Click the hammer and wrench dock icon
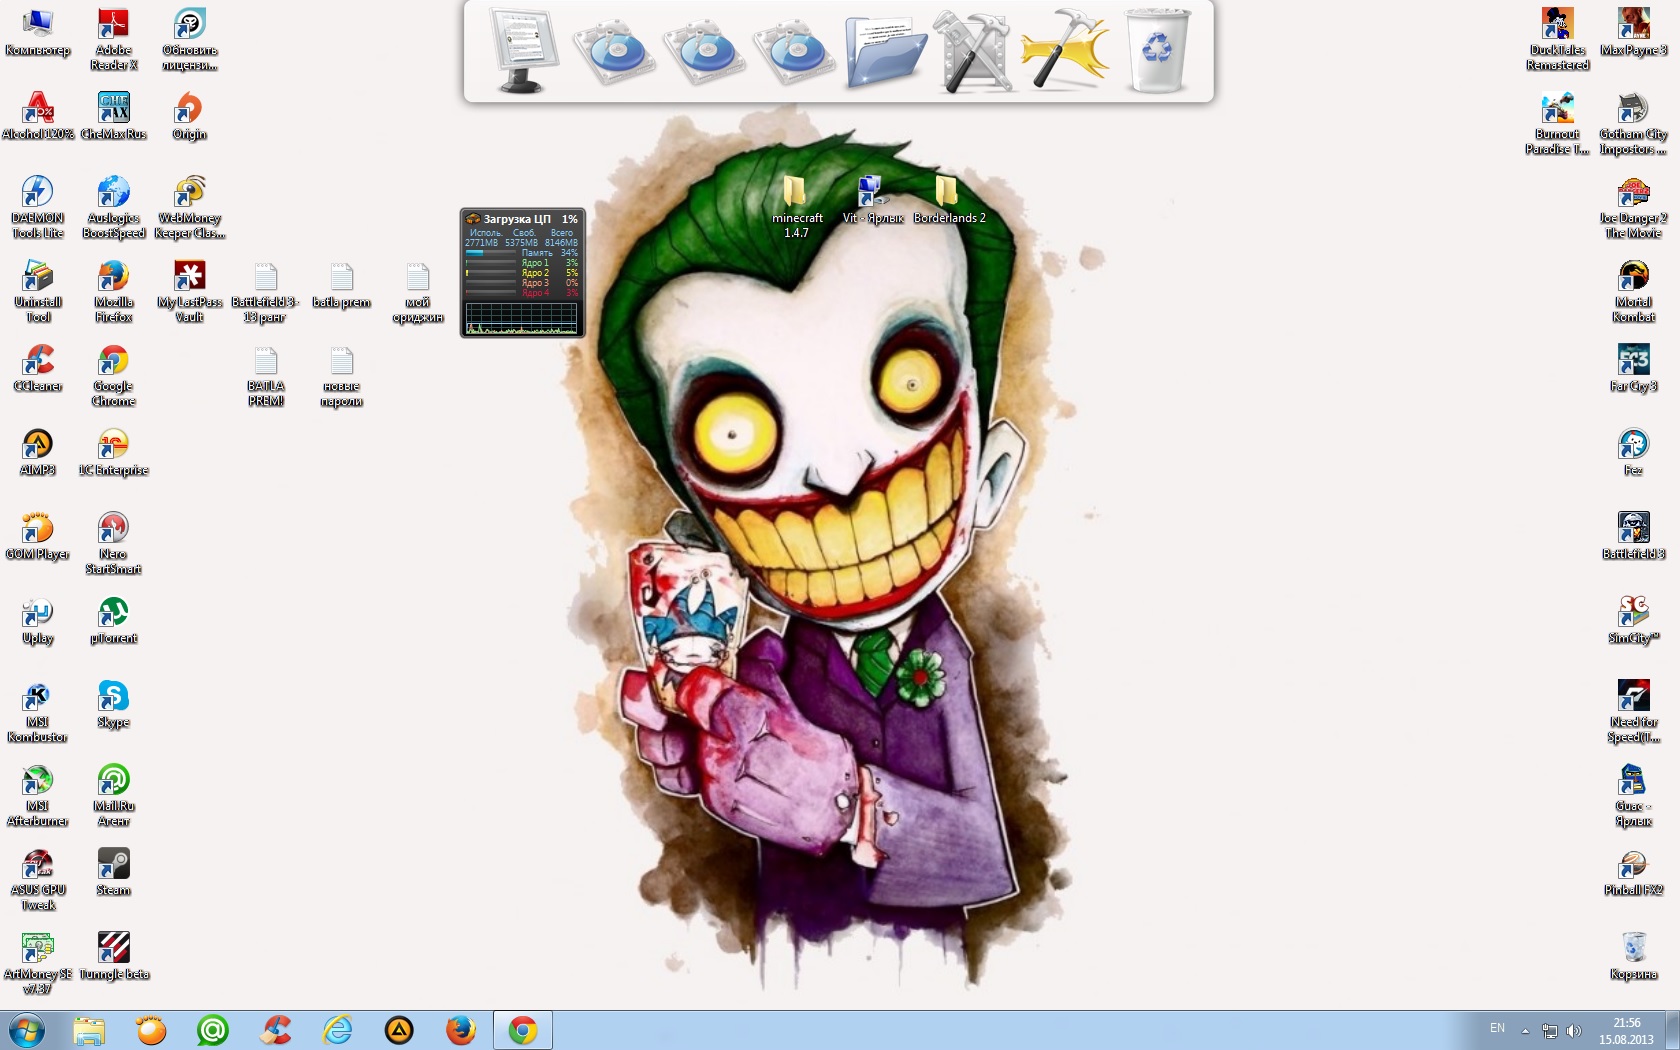Screen dimensions: 1680x1050 tap(974, 51)
